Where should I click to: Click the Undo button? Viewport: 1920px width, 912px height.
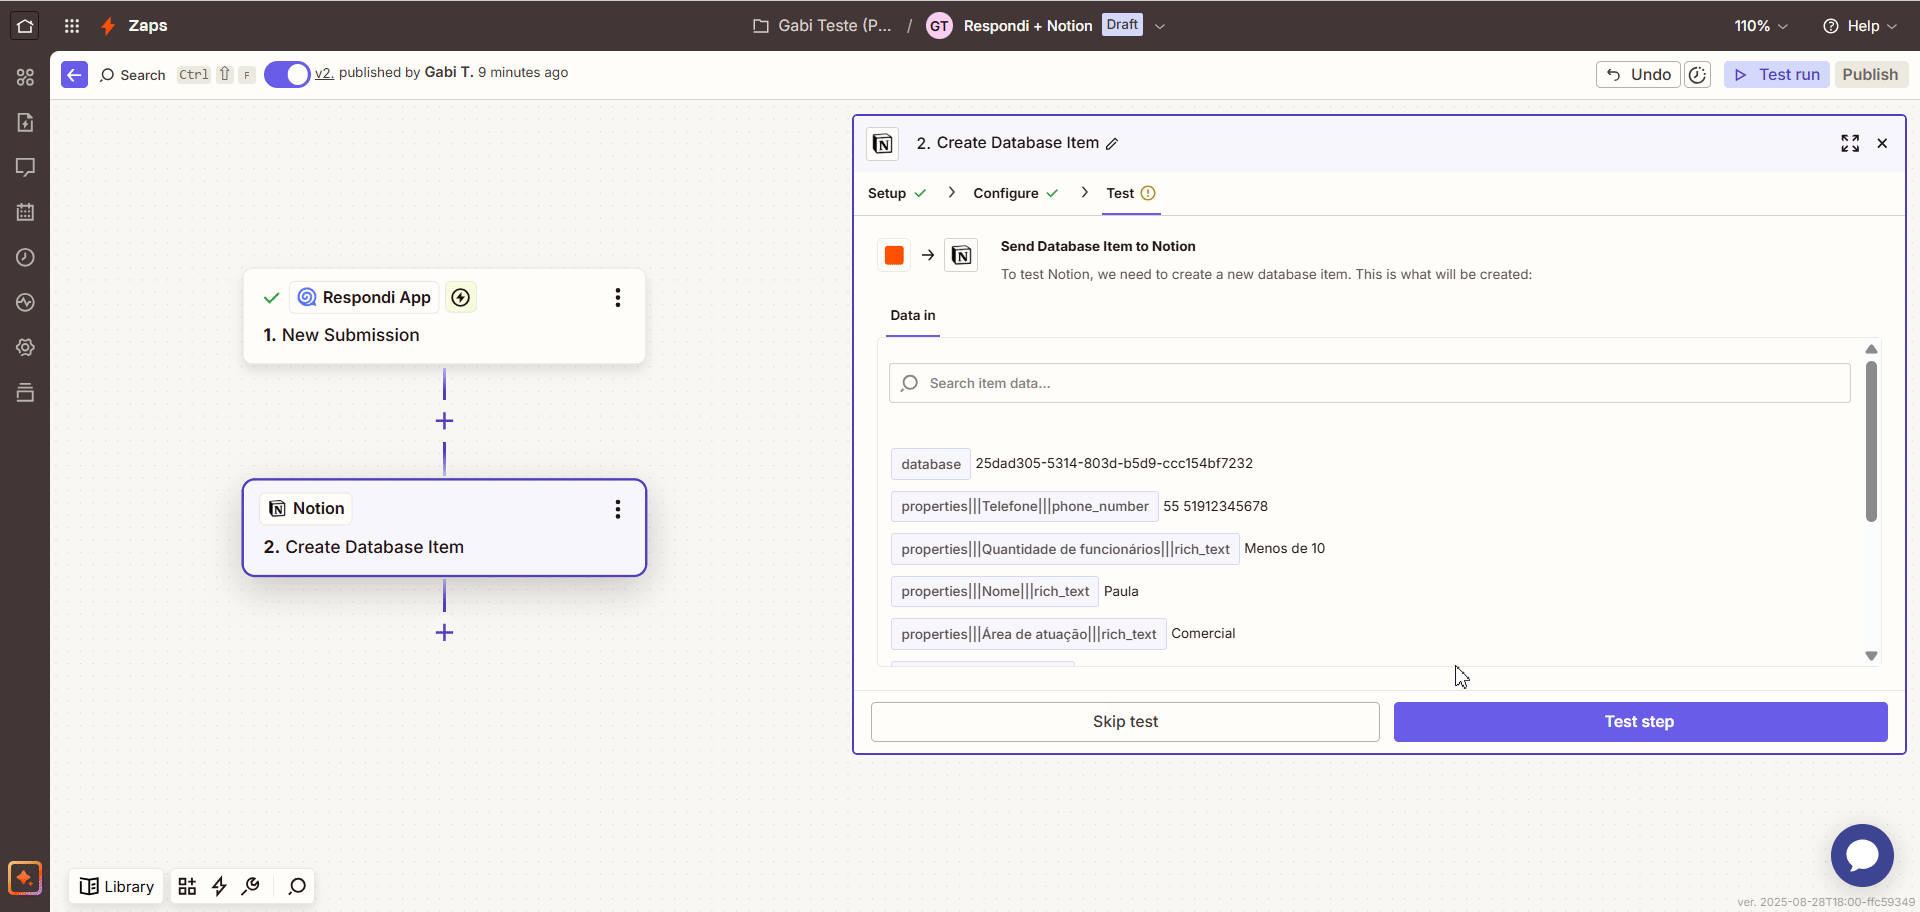1638,75
